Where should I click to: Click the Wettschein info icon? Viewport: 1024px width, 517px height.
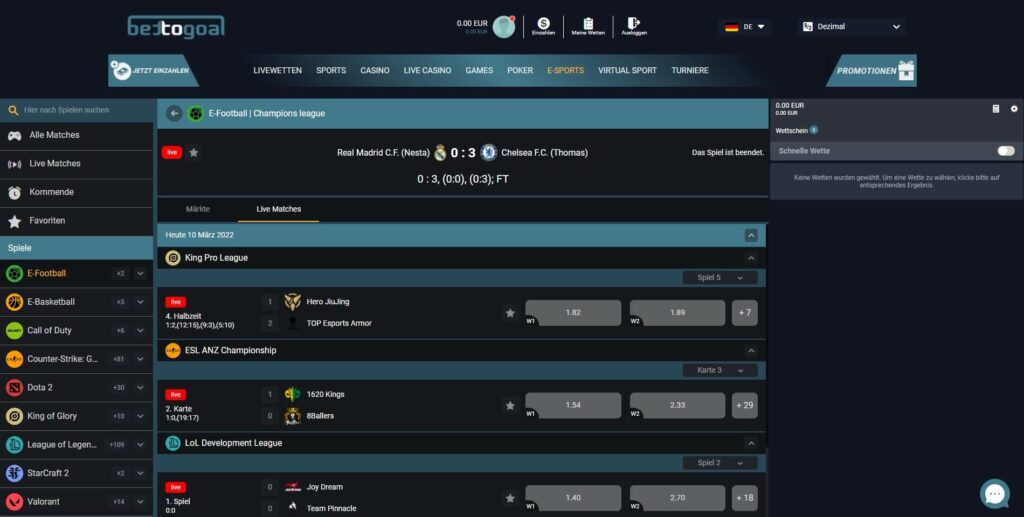pos(814,131)
